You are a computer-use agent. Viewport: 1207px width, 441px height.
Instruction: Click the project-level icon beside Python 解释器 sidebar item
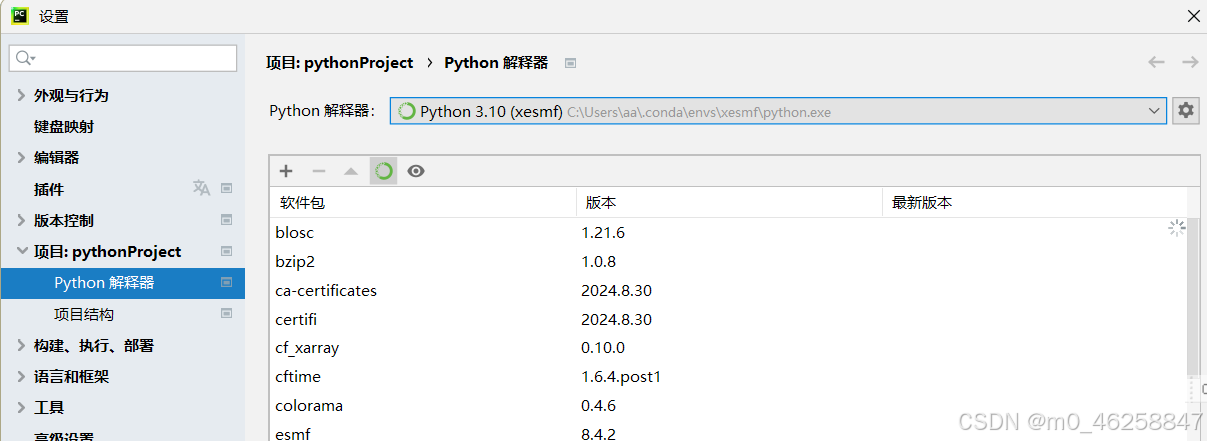[227, 283]
